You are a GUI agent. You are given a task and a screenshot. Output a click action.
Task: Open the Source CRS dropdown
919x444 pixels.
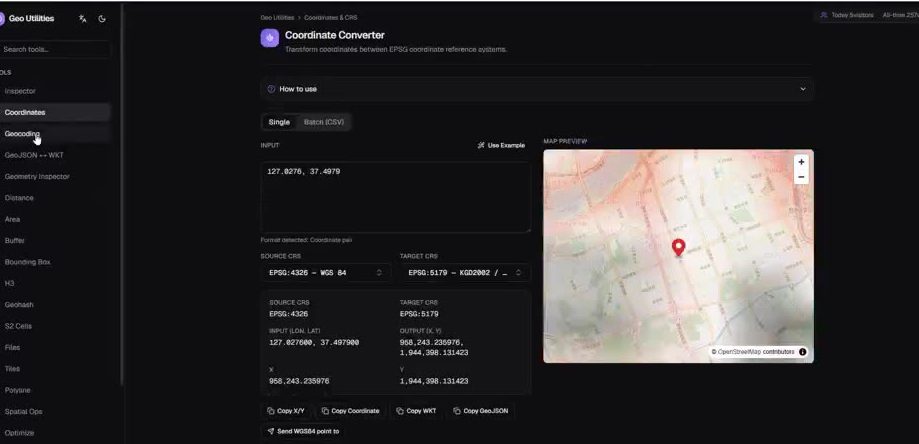[325, 273]
